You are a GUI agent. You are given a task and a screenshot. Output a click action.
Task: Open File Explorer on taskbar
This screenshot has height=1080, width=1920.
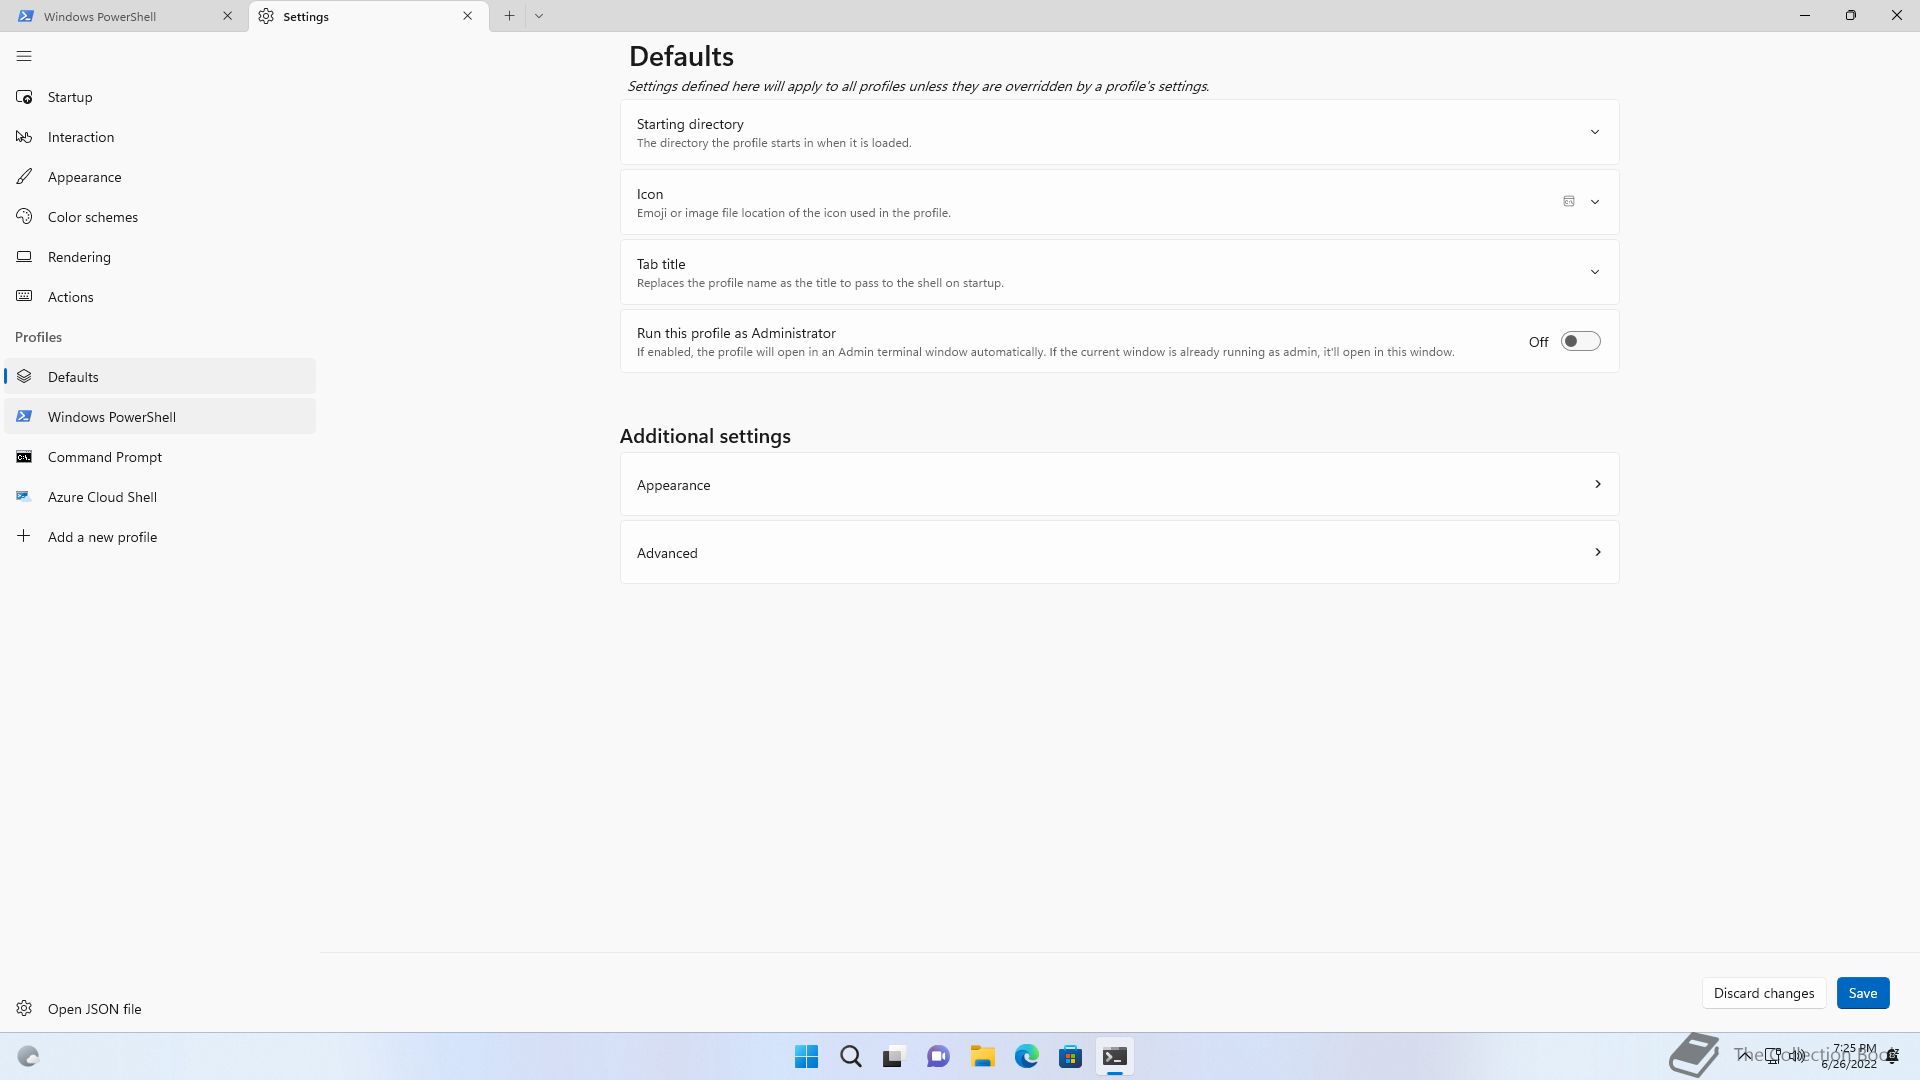[x=982, y=1056]
